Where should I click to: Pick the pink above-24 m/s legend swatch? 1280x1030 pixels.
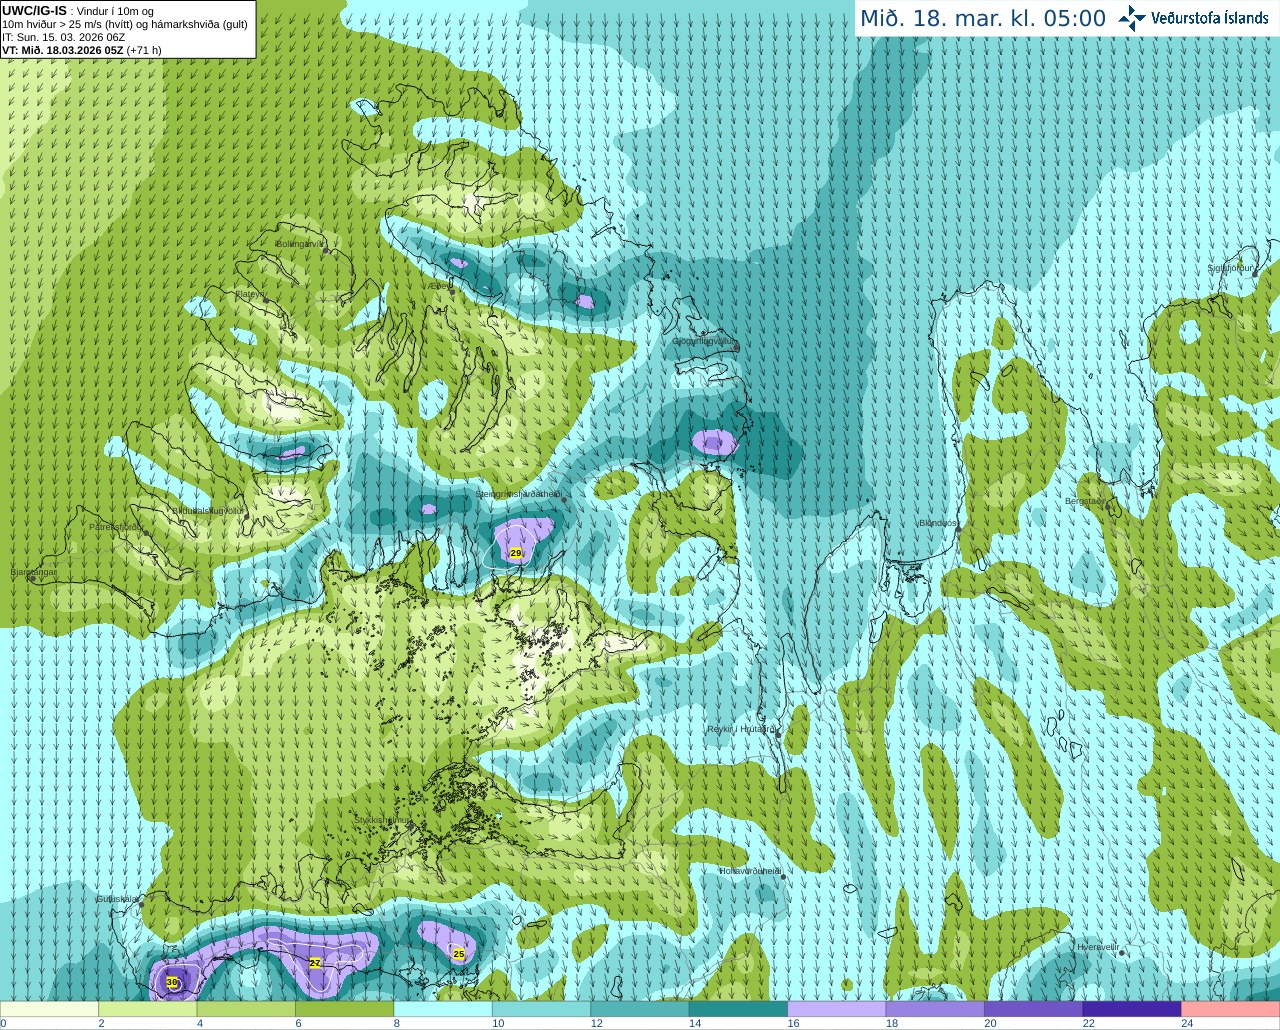point(1231,1009)
